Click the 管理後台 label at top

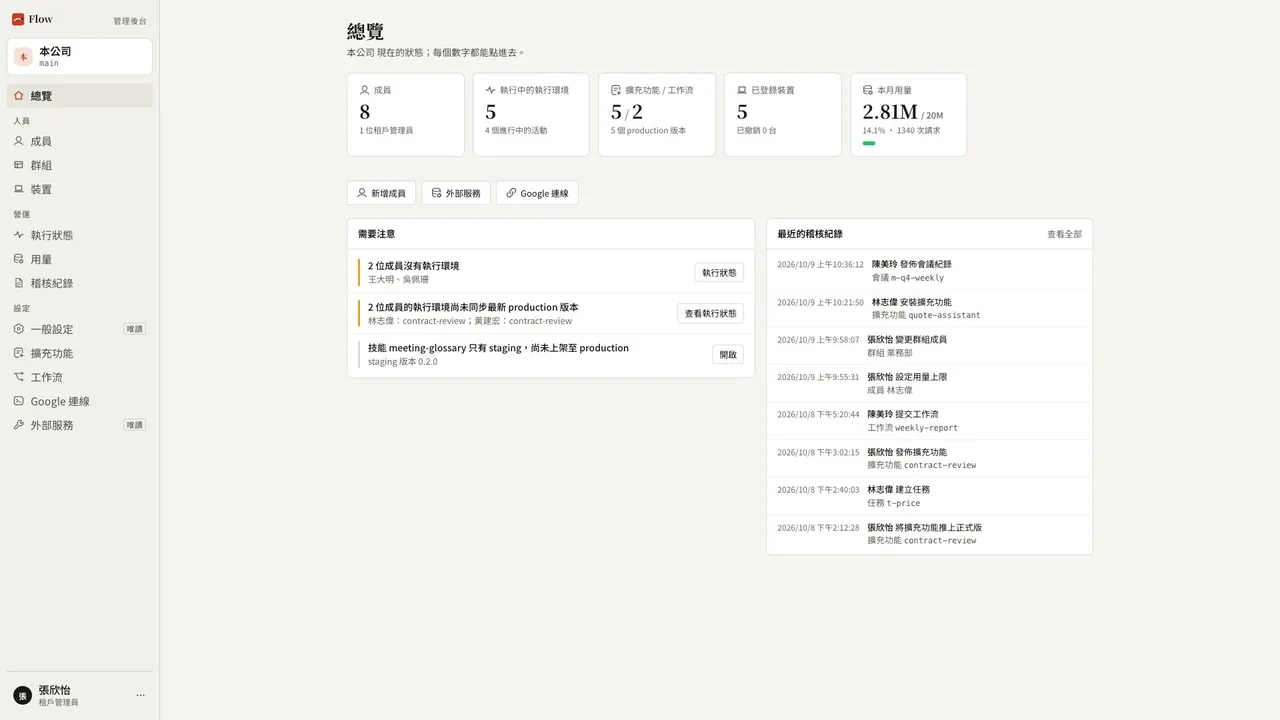pyautogui.click(x=130, y=20)
